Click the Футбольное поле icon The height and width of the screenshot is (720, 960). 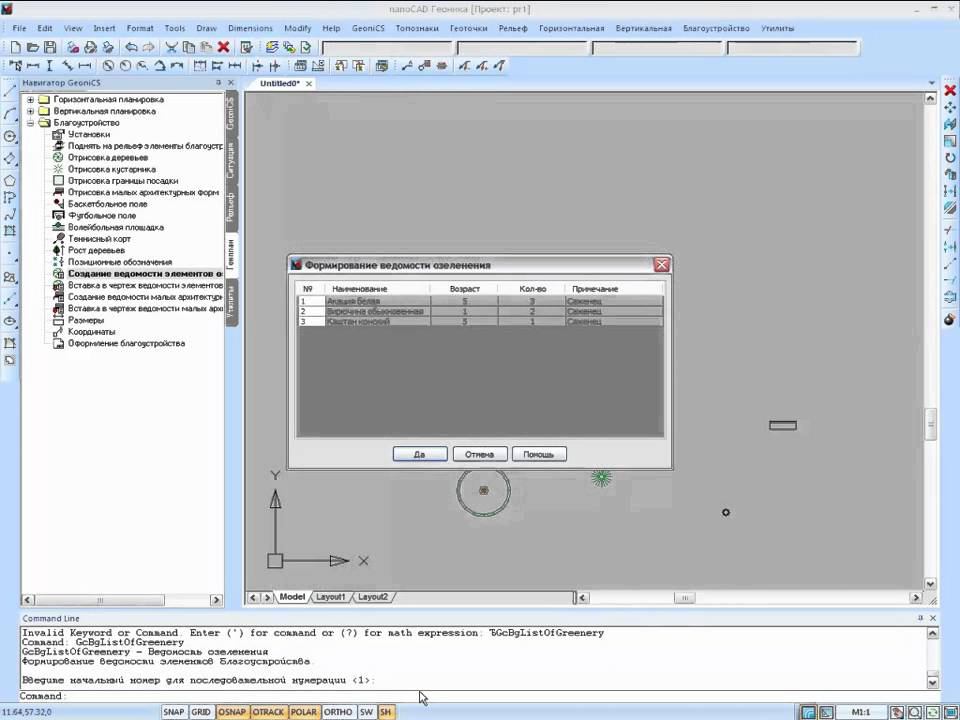pos(58,216)
